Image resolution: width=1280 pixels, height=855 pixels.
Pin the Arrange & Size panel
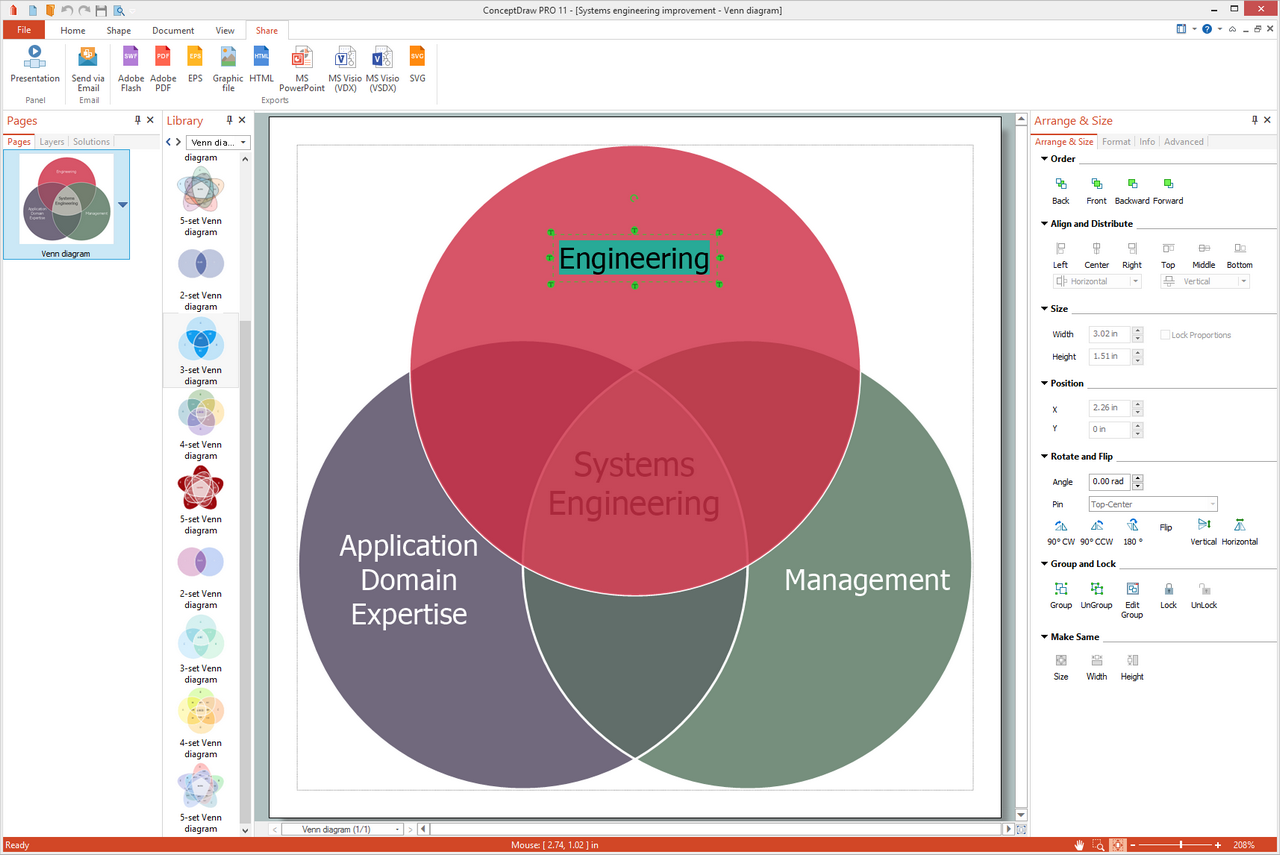(x=1255, y=120)
